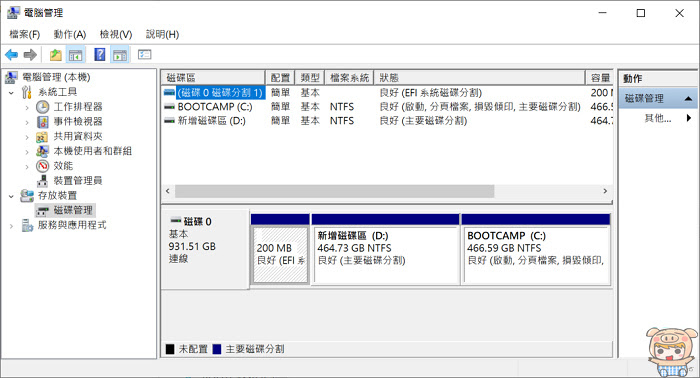700x378 pixels.
Task: Click the 服務與應用程式 icon
Action: pyautogui.click(x=27, y=225)
